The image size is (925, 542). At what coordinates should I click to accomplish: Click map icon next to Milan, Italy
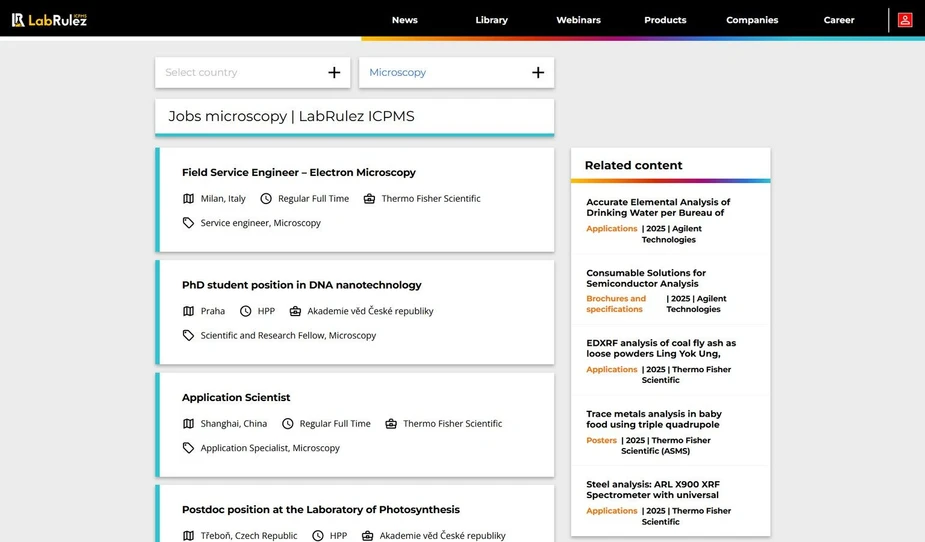188,199
